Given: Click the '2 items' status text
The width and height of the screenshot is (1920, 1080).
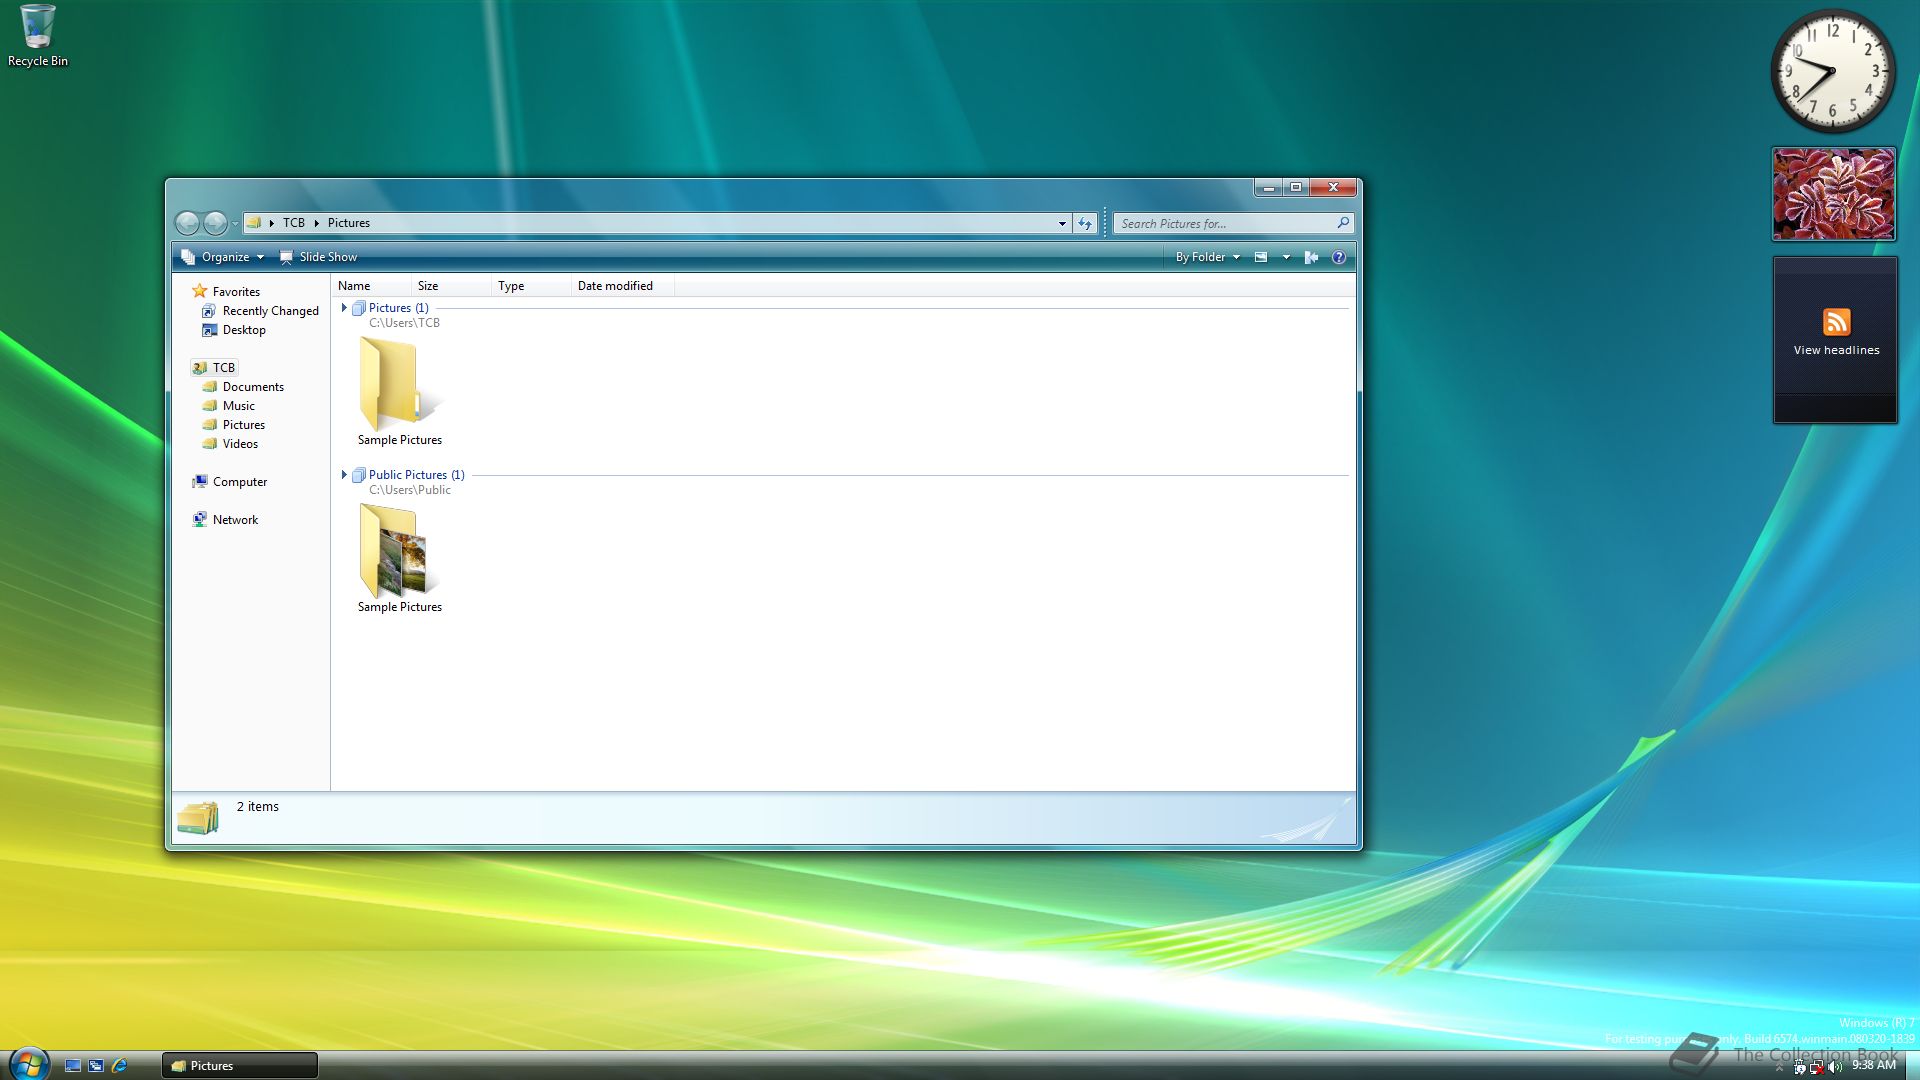Looking at the screenshot, I should coord(258,807).
